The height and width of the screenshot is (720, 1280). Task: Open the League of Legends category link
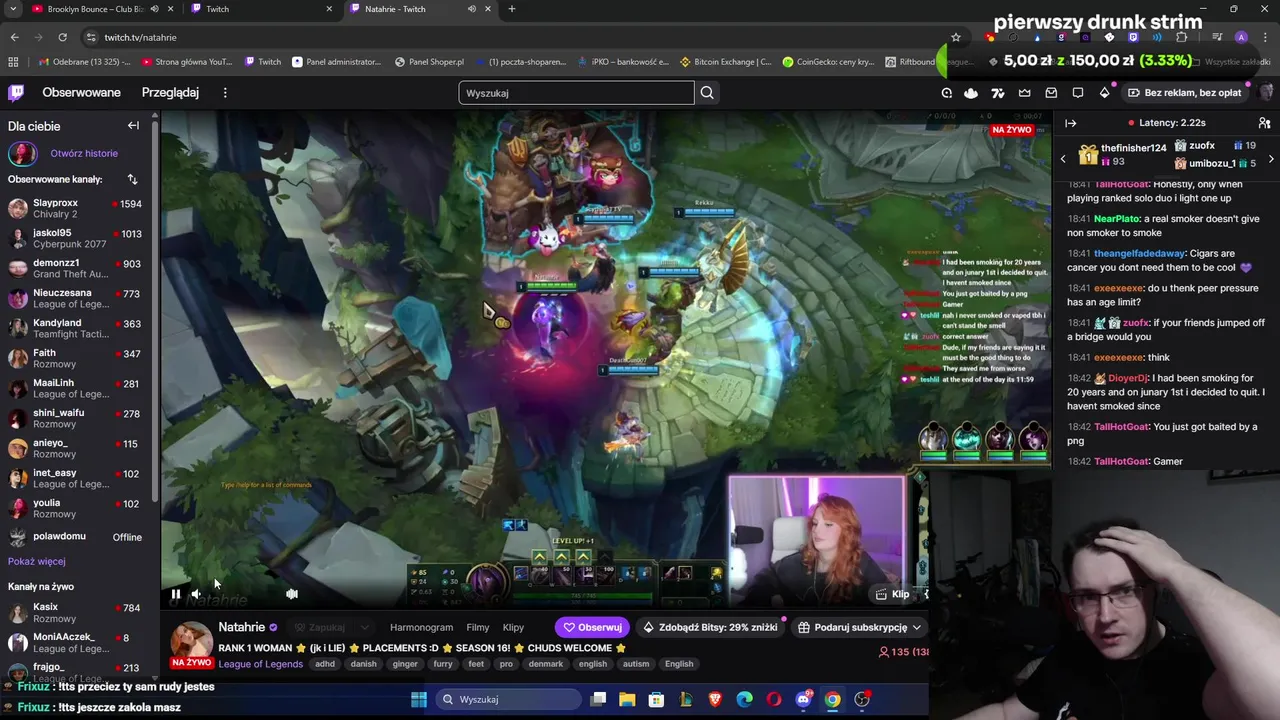pos(262,663)
